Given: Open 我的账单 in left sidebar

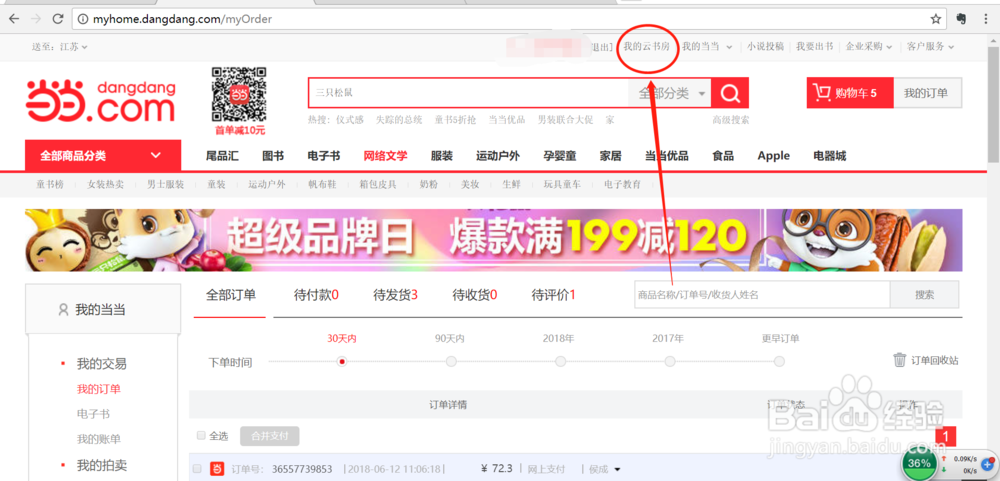Looking at the screenshot, I should click(99, 439).
